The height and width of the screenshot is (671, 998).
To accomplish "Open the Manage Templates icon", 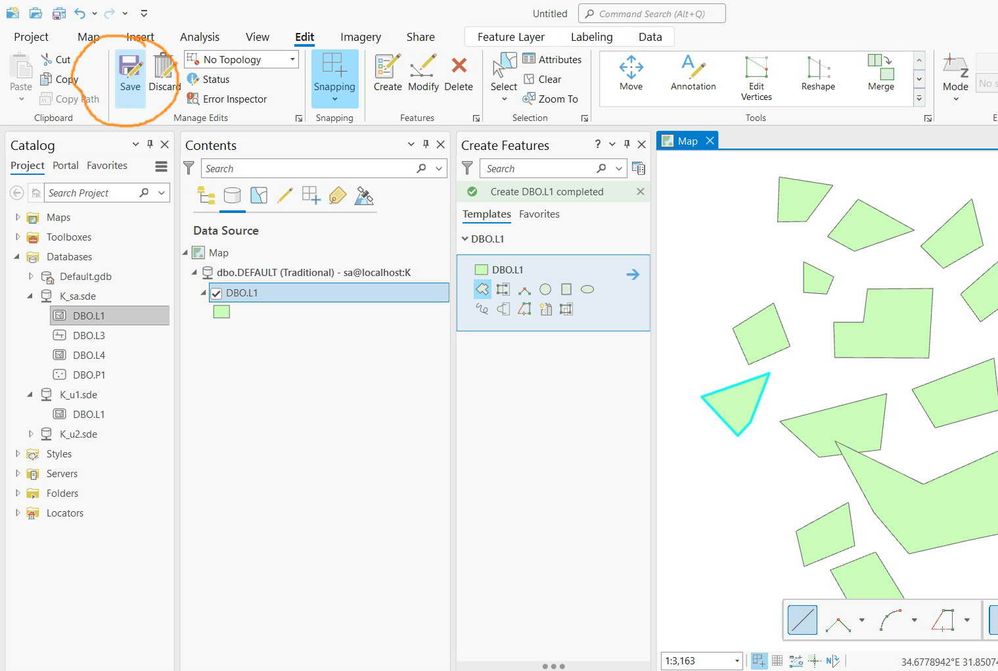I will [638, 169].
